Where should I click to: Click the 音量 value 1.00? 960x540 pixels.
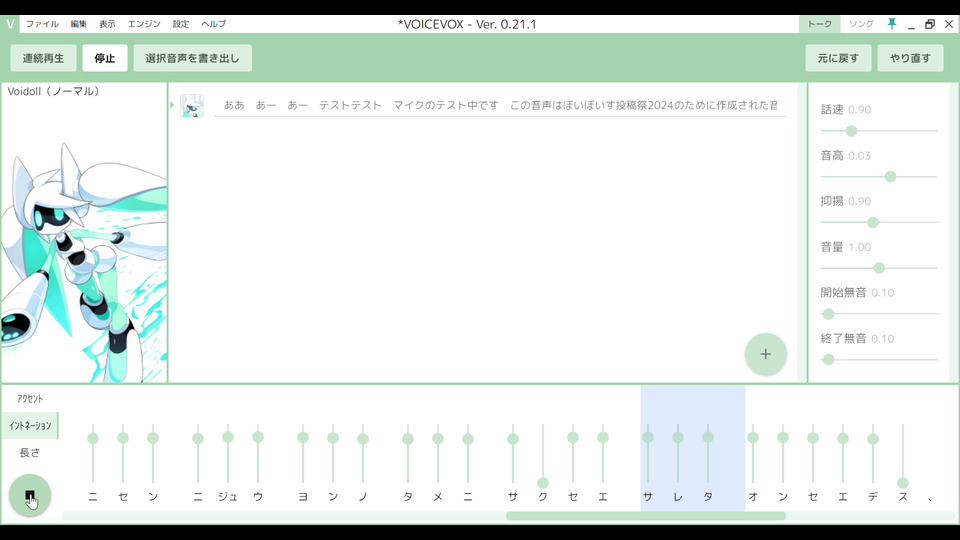point(860,247)
